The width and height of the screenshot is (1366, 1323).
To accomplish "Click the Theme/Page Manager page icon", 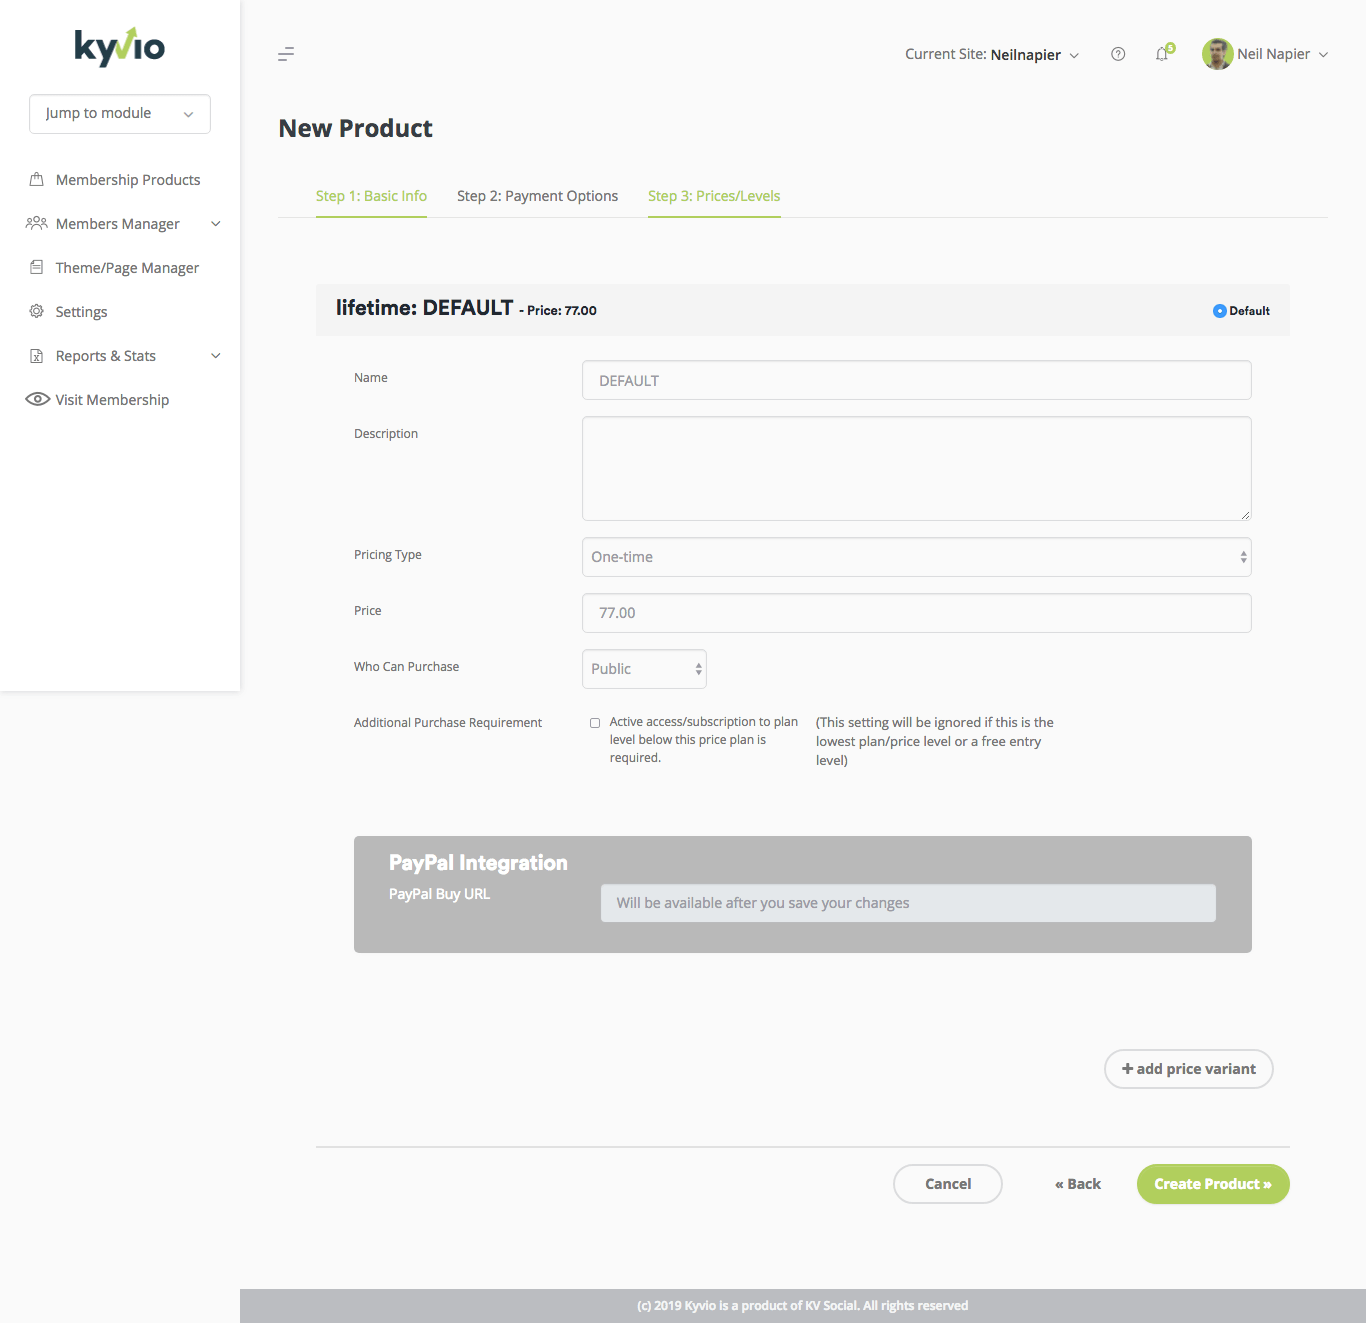I will (37, 267).
